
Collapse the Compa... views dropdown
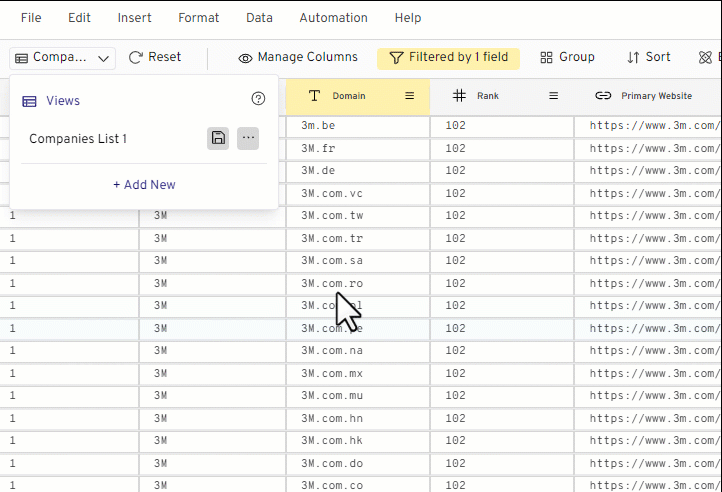[63, 58]
